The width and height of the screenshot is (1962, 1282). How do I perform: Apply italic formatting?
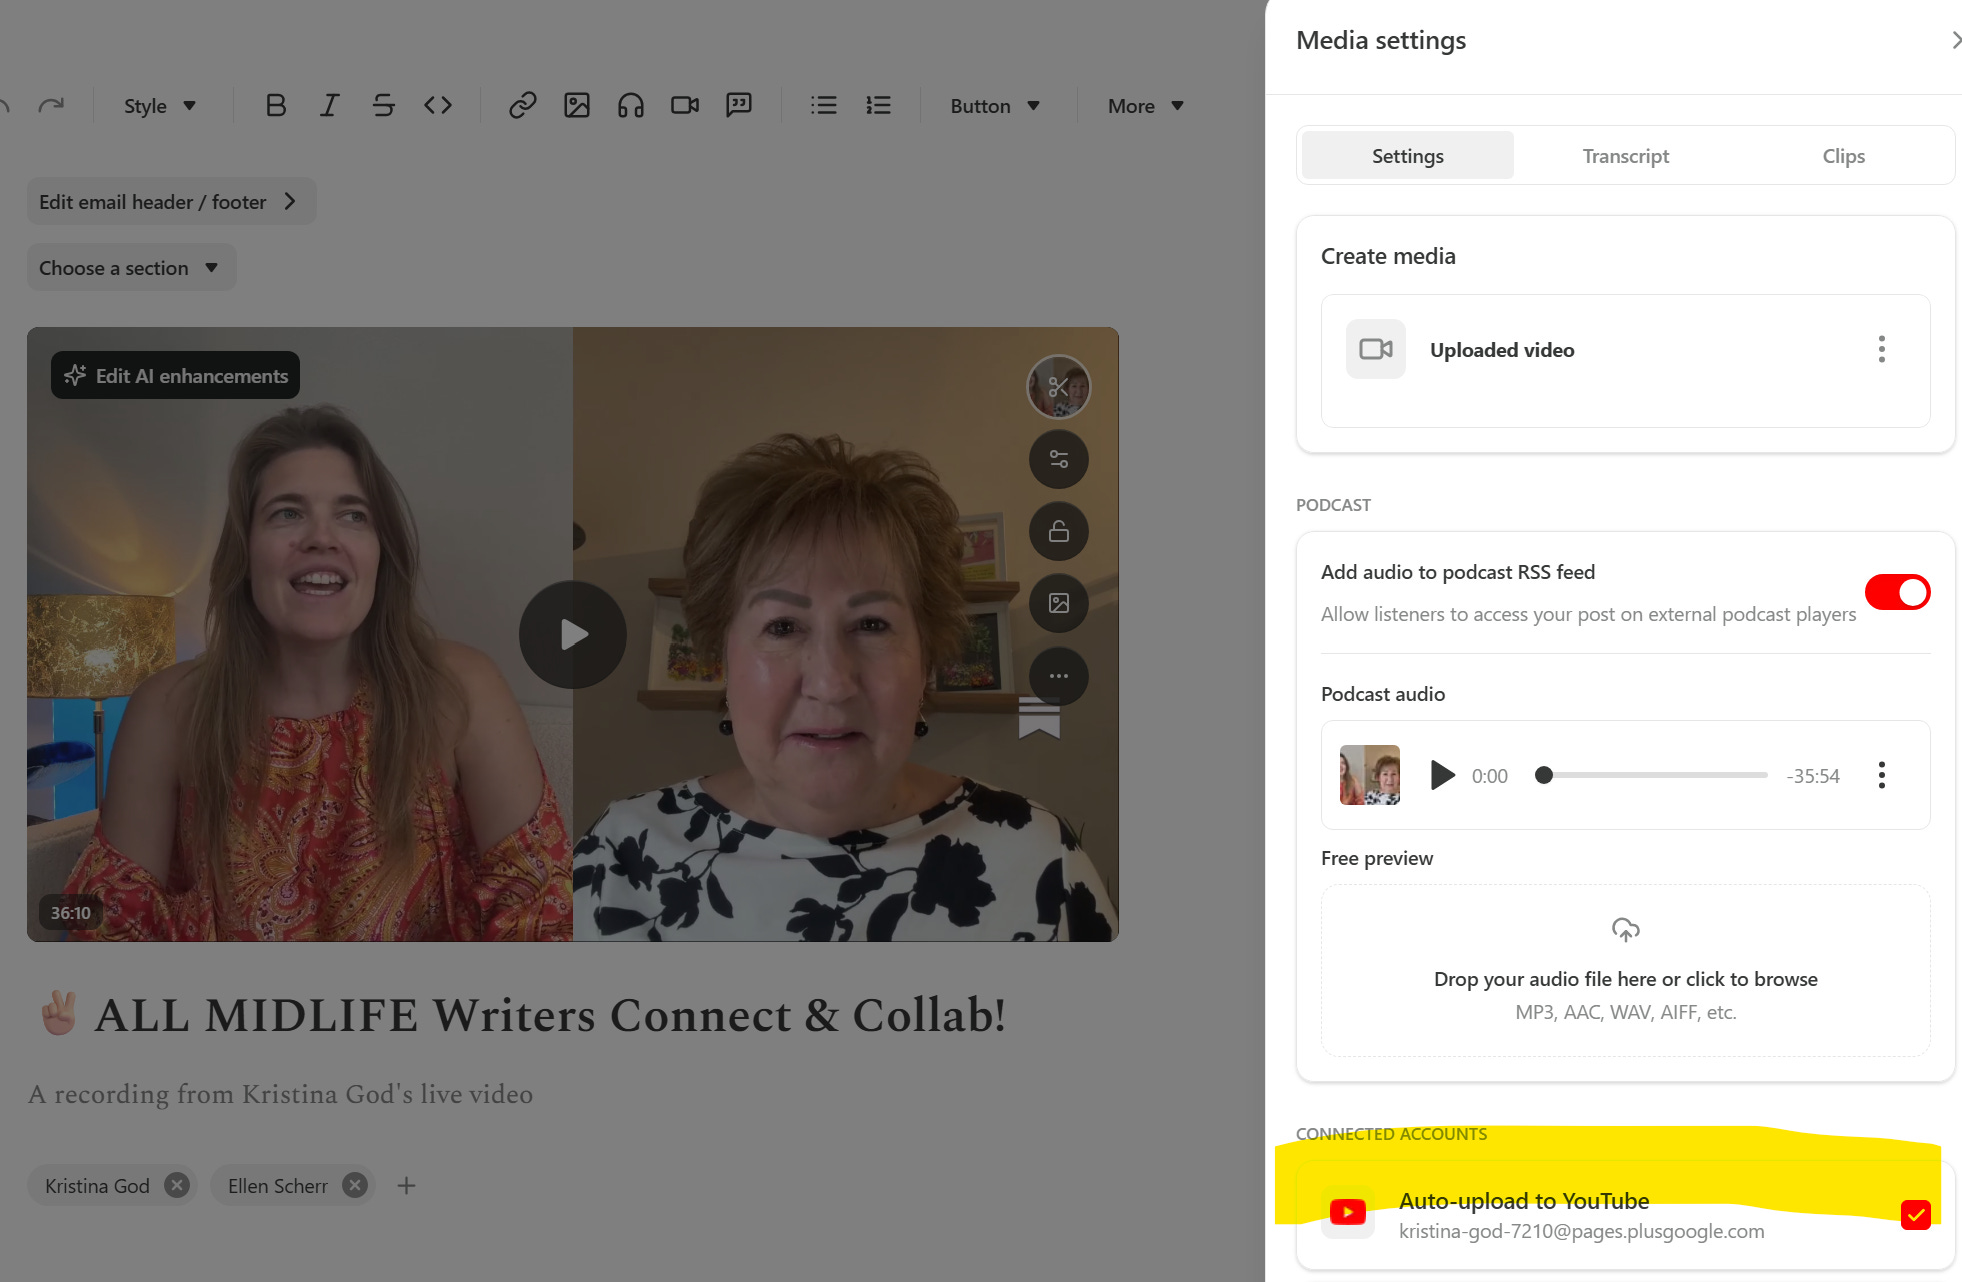click(329, 106)
